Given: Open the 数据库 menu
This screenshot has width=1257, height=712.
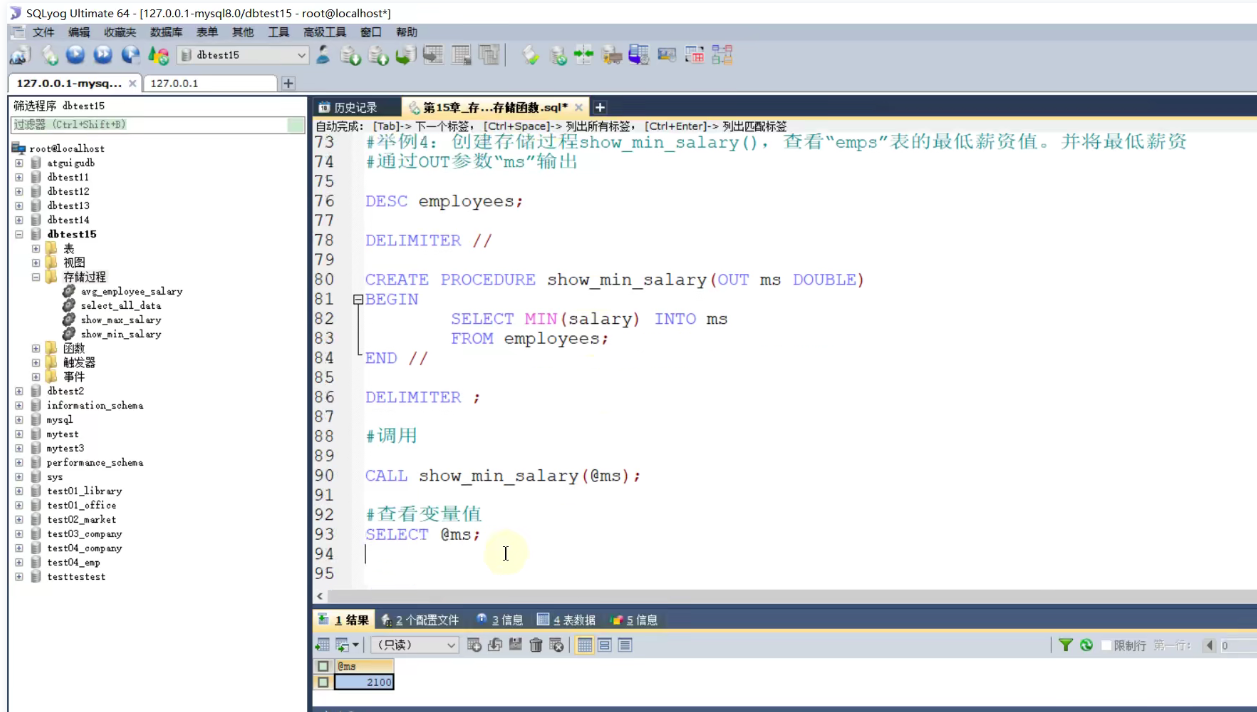Looking at the screenshot, I should click(x=166, y=32).
